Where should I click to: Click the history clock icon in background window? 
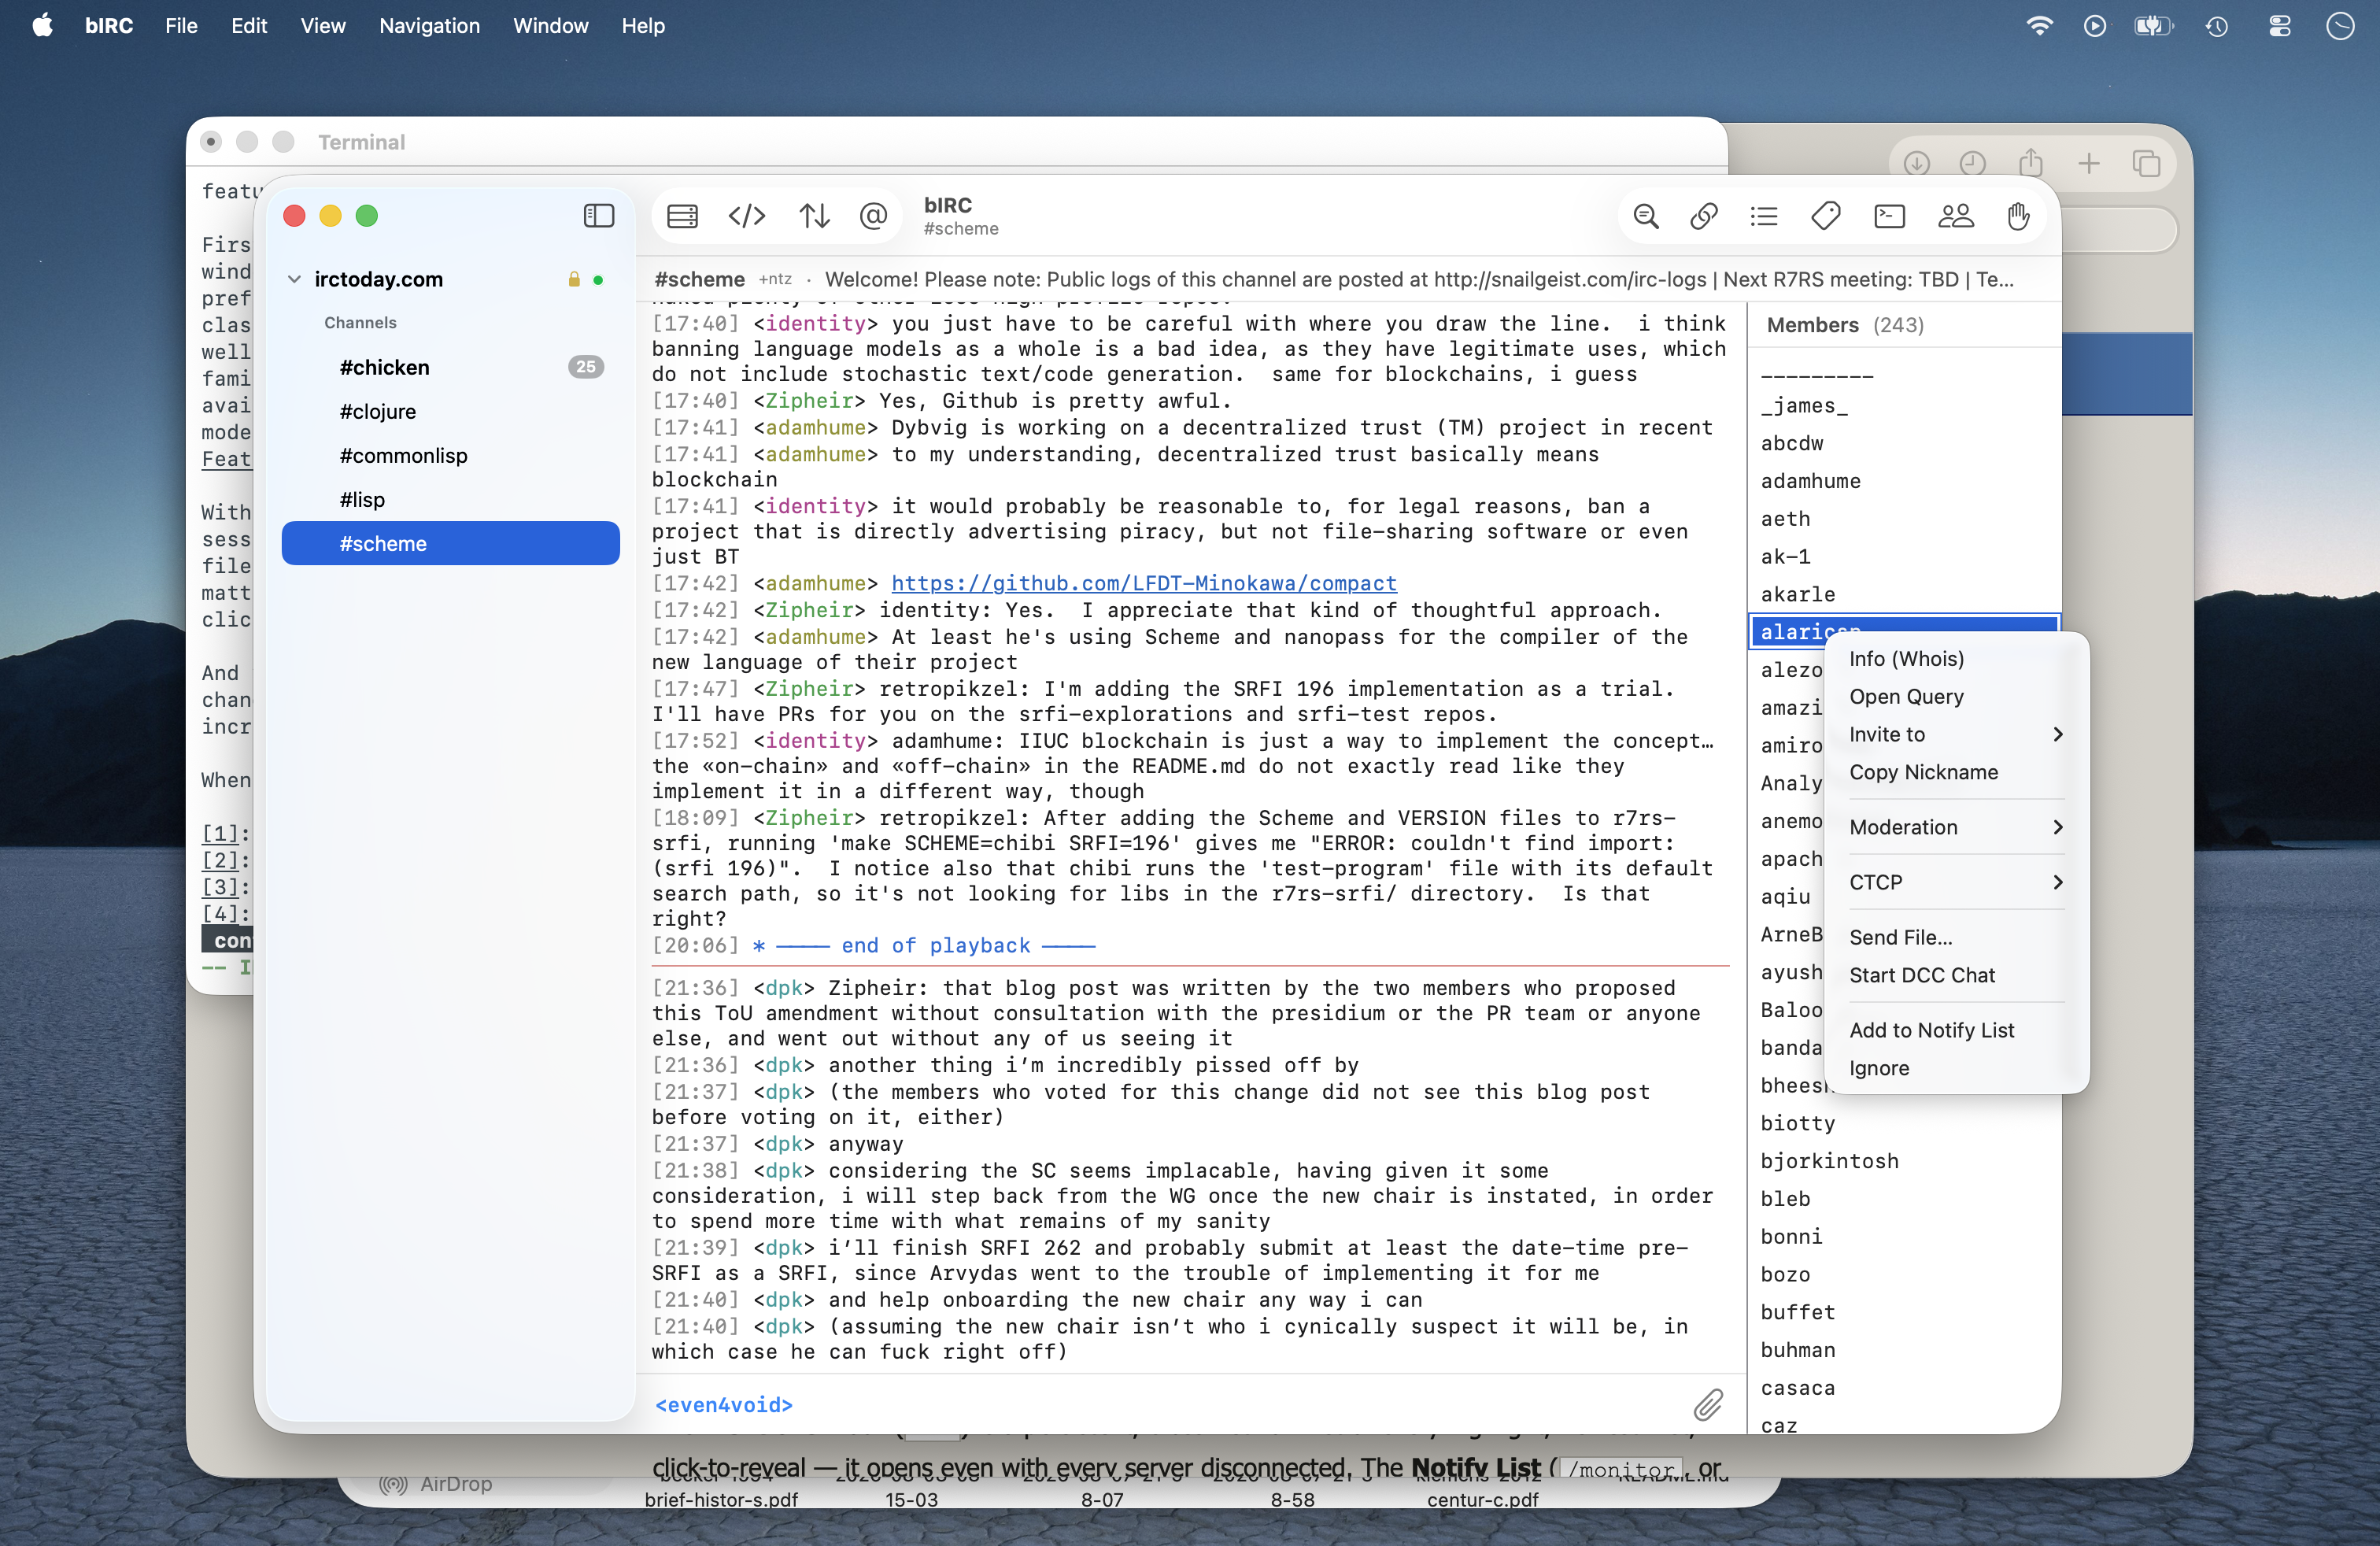pyautogui.click(x=1973, y=163)
